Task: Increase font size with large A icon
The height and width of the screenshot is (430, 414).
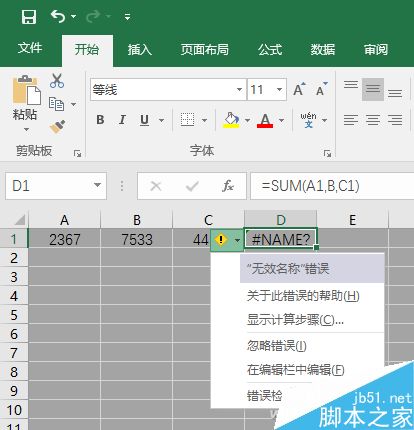Action: click(x=299, y=89)
